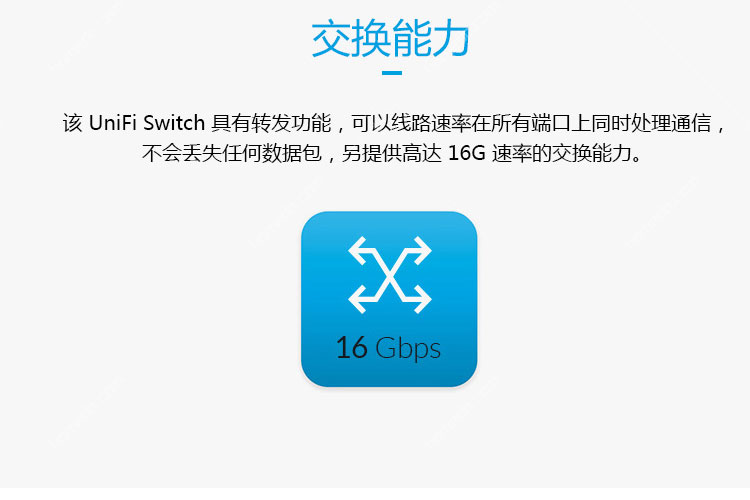Click the crossing arrows switching icon

pos(390,275)
